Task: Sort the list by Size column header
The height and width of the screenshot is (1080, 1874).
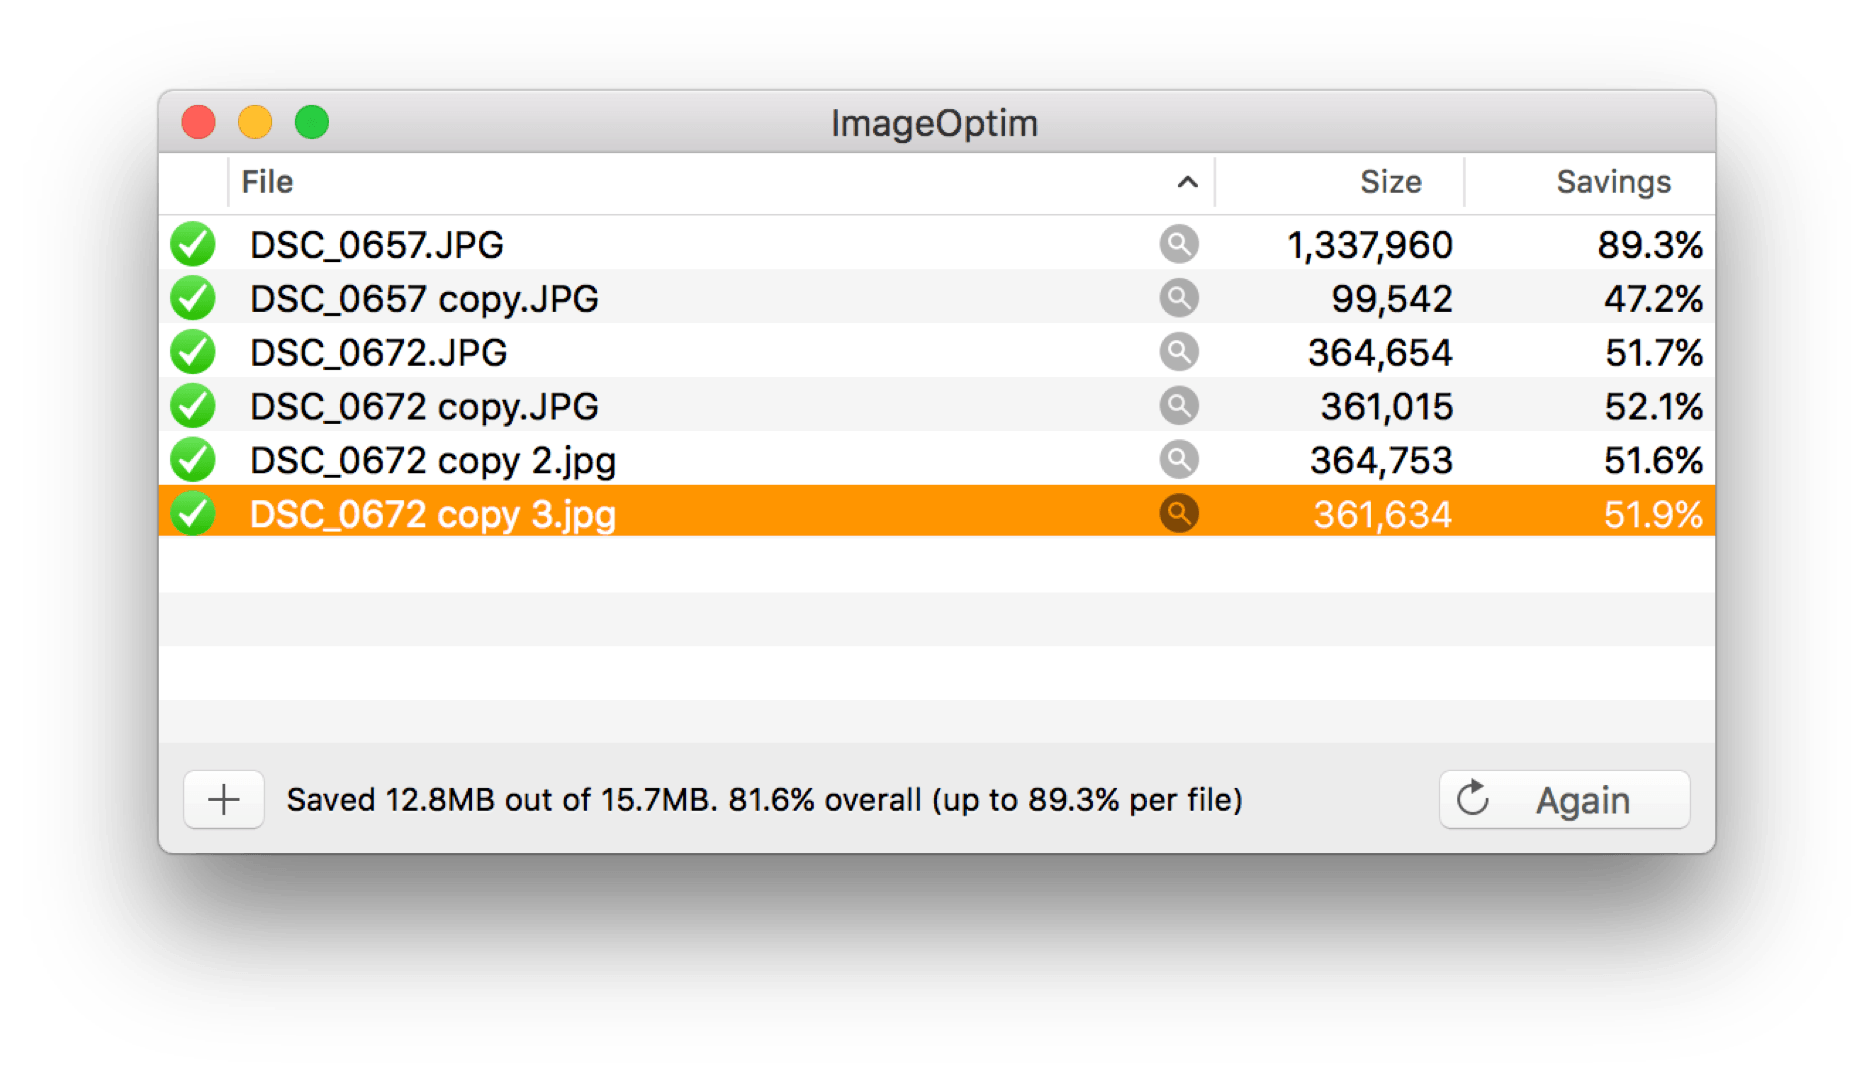Action: point(1389,182)
